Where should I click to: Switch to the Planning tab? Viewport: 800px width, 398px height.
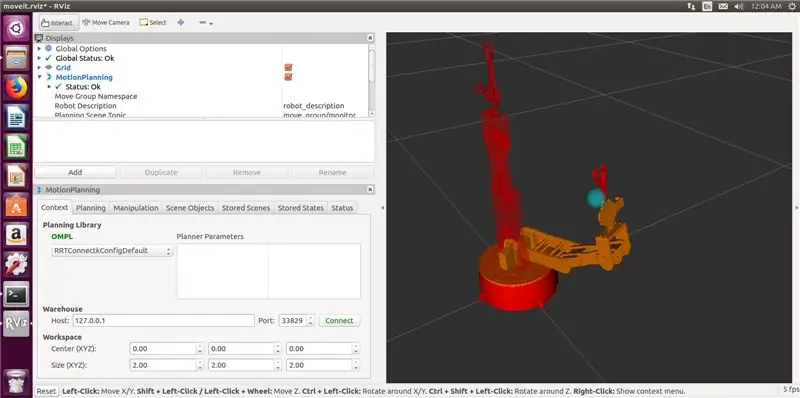pos(91,208)
